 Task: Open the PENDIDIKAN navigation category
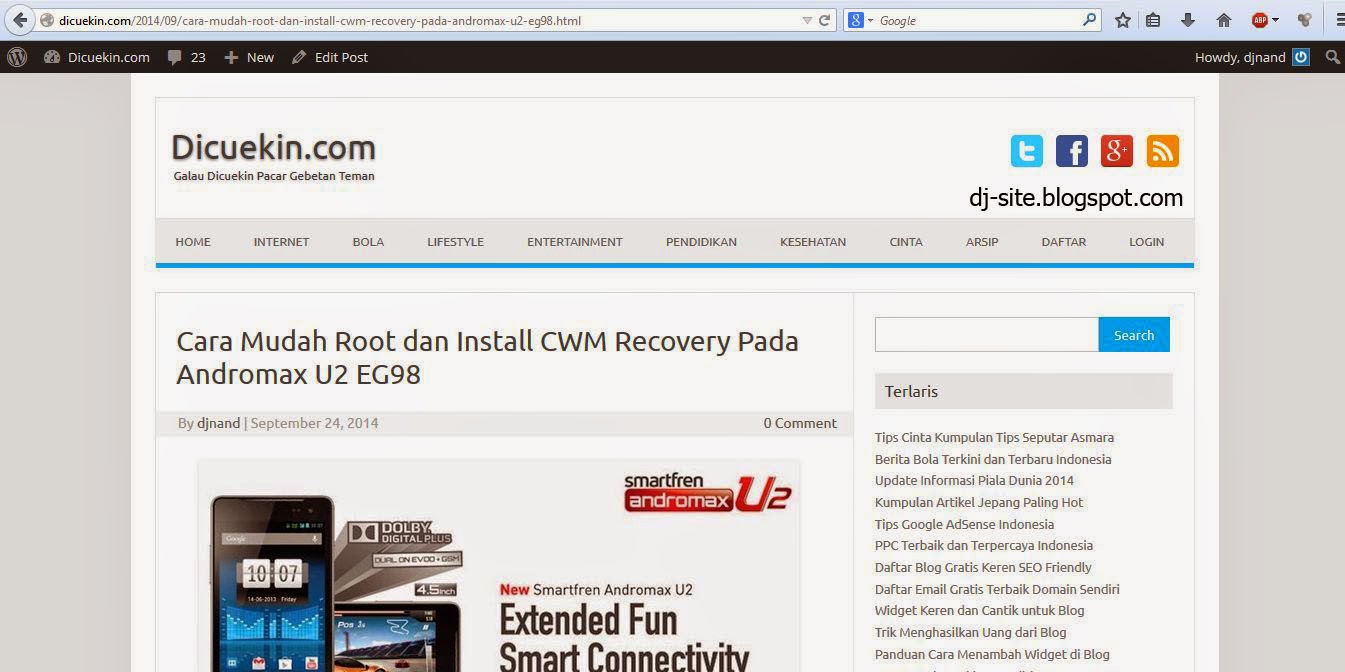pos(701,242)
